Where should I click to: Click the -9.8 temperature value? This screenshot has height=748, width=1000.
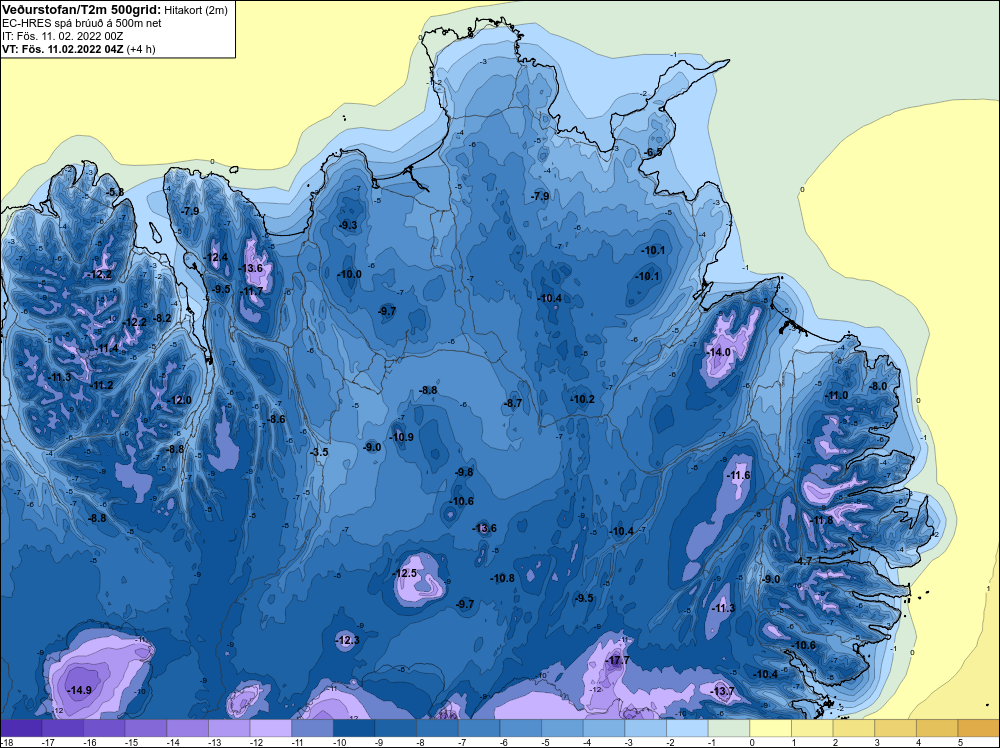[464, 472]
